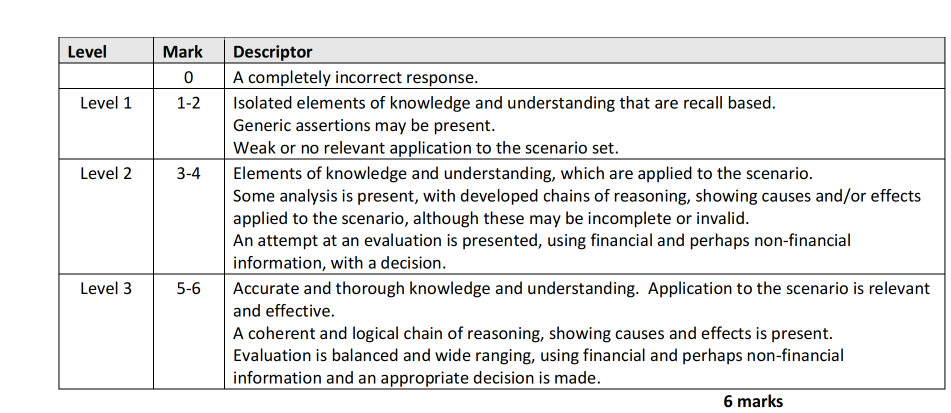Select the Level 2 cell
The image size is (951, 413).
point(106,174)
